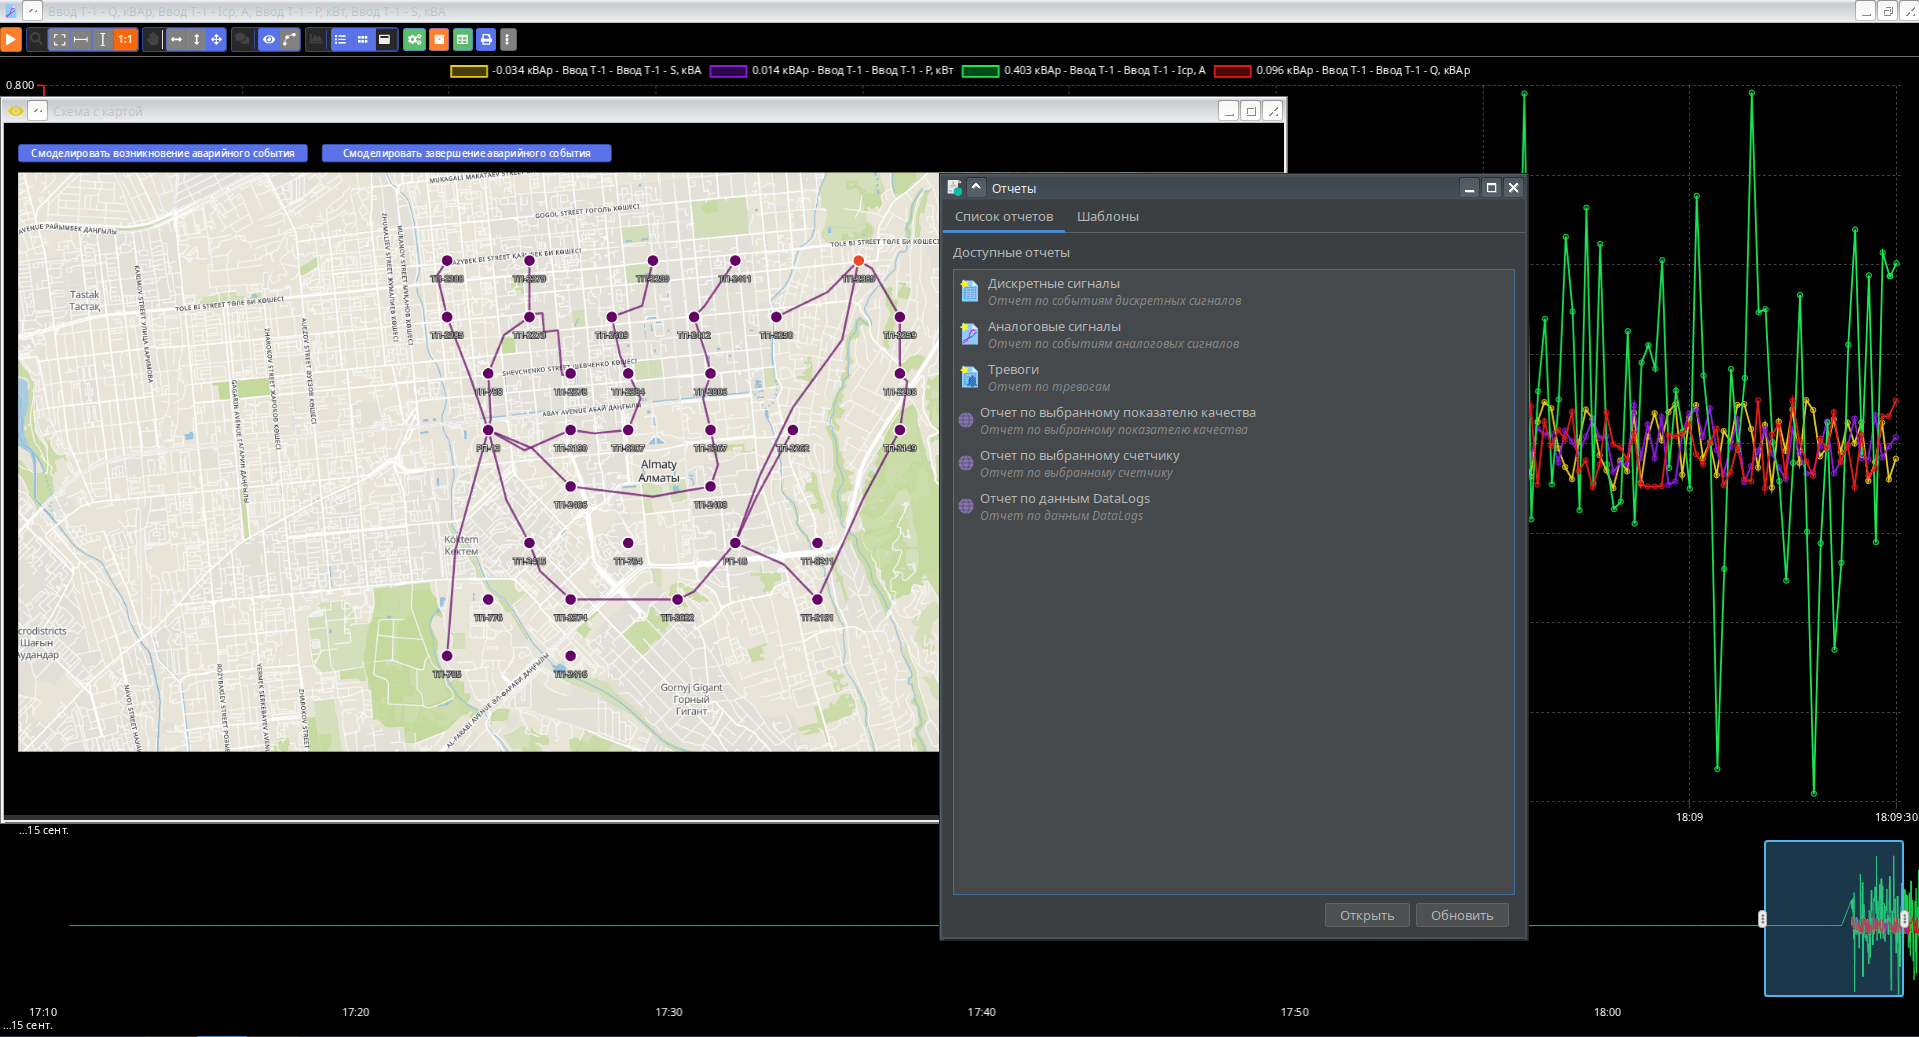The width and height of the screenshot is (1919, 1037).
Task: Toggle the curve points display icon
Action: point(289,40)
